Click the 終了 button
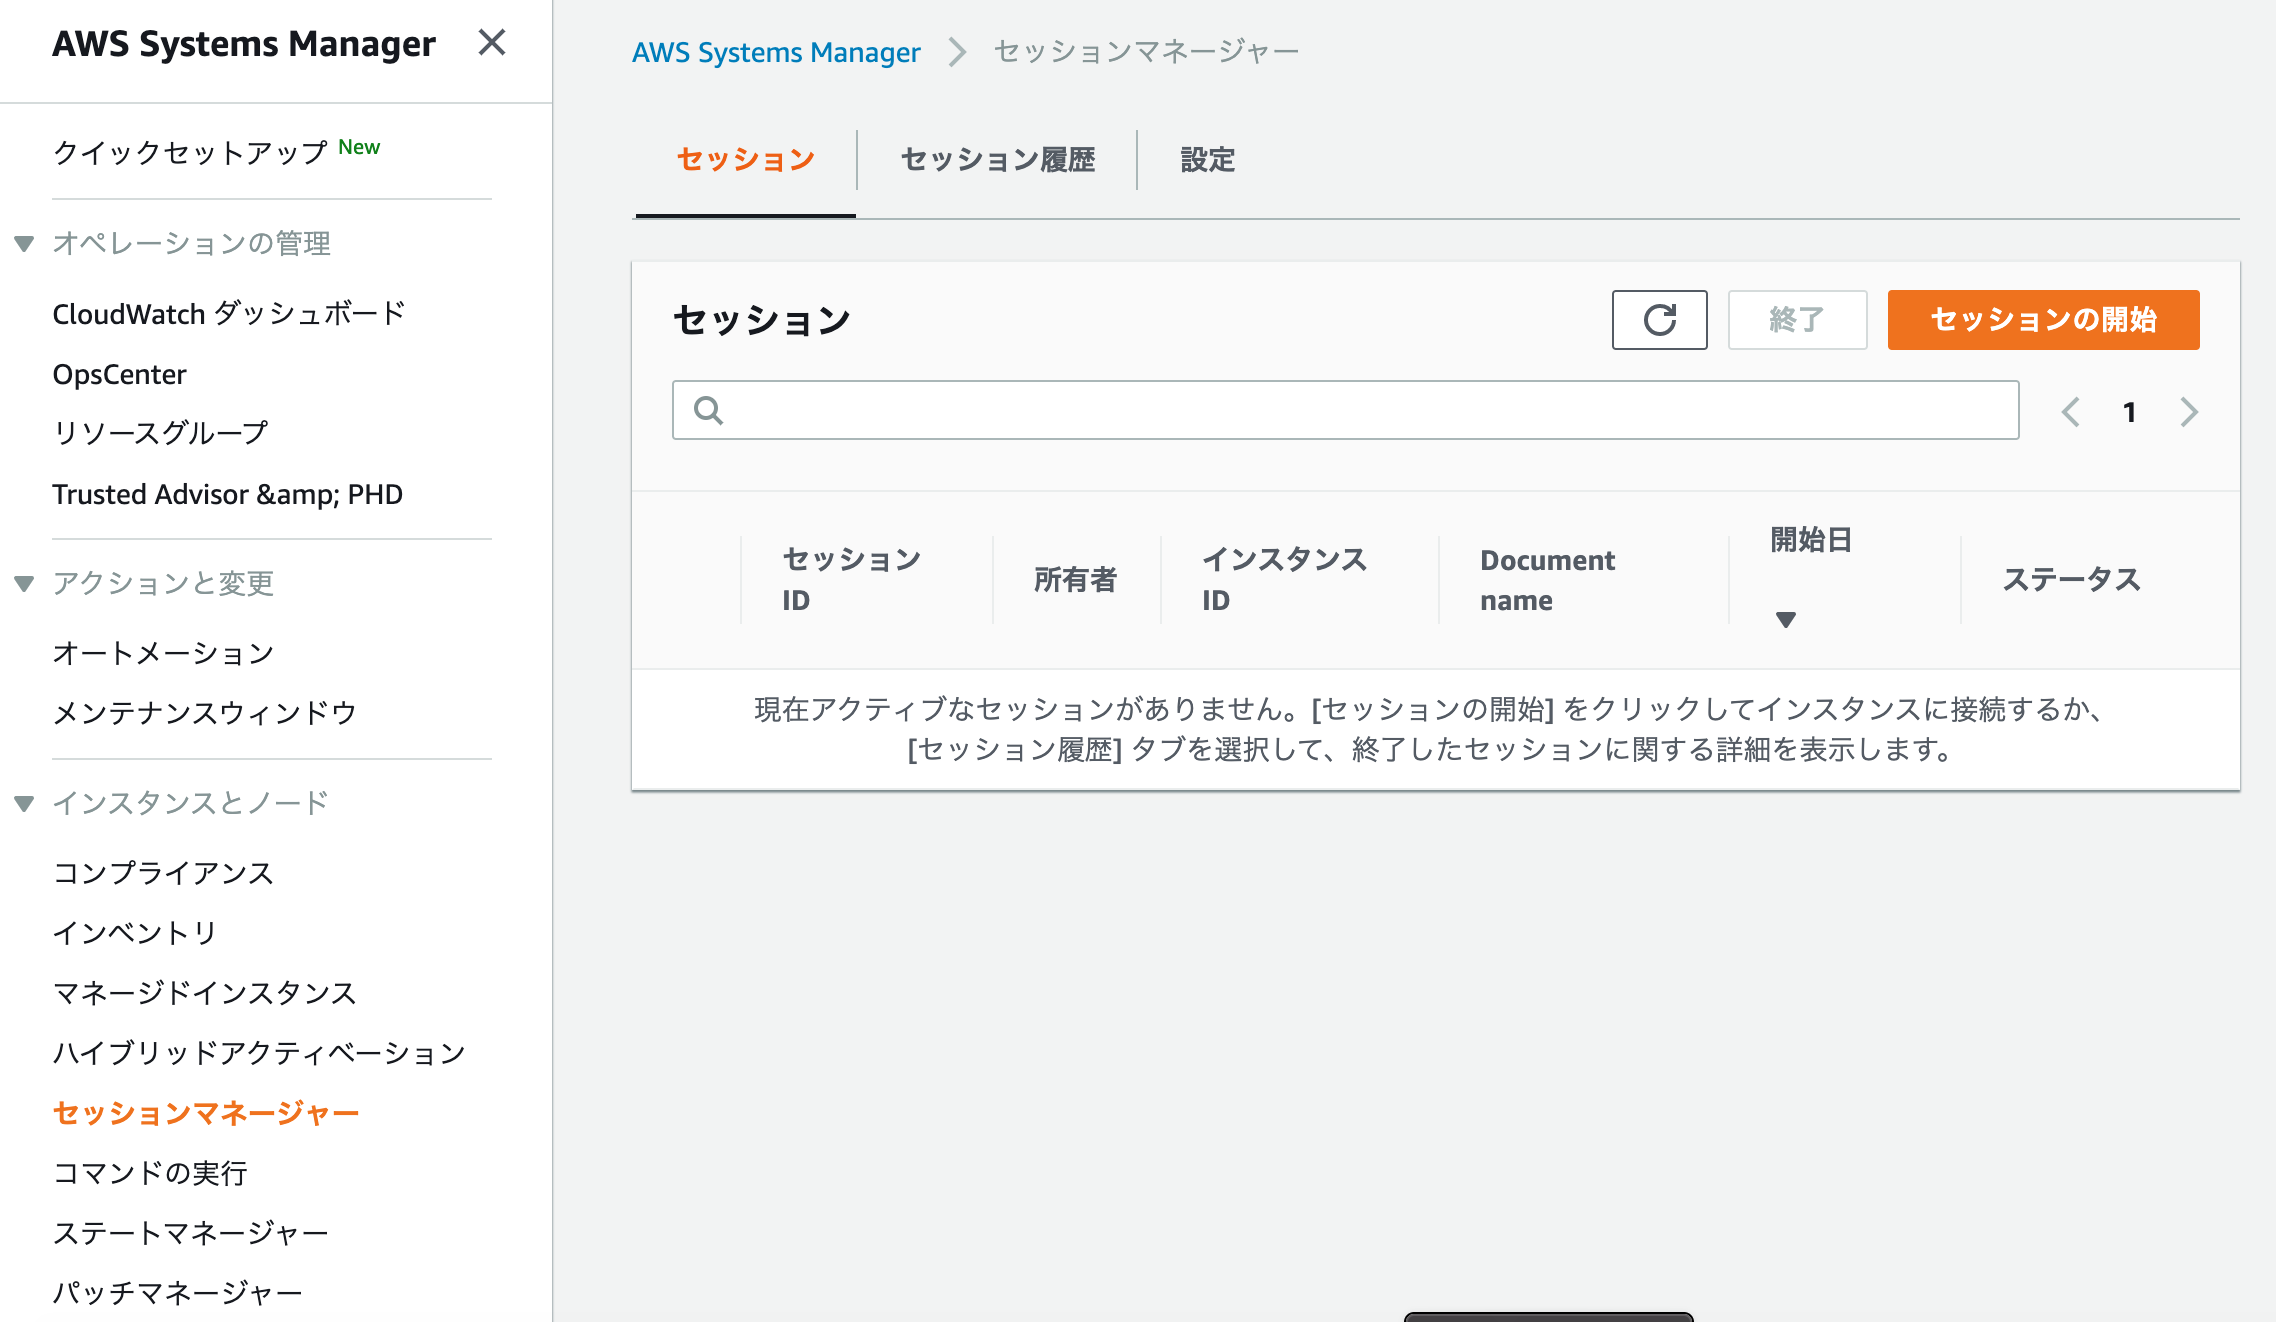The width and height of the screenshot is (2276, 1322). pos(1797,320)
